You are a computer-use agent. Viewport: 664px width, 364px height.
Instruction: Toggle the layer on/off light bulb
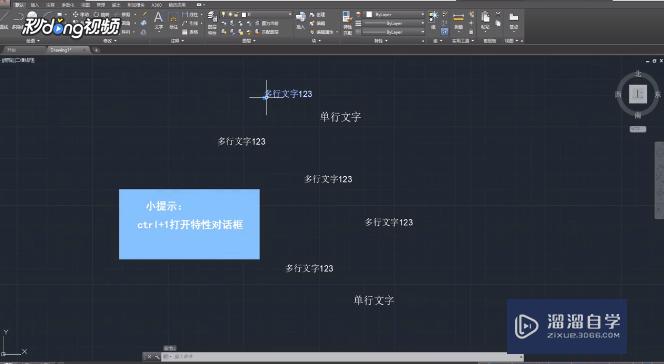click(224, 14)
